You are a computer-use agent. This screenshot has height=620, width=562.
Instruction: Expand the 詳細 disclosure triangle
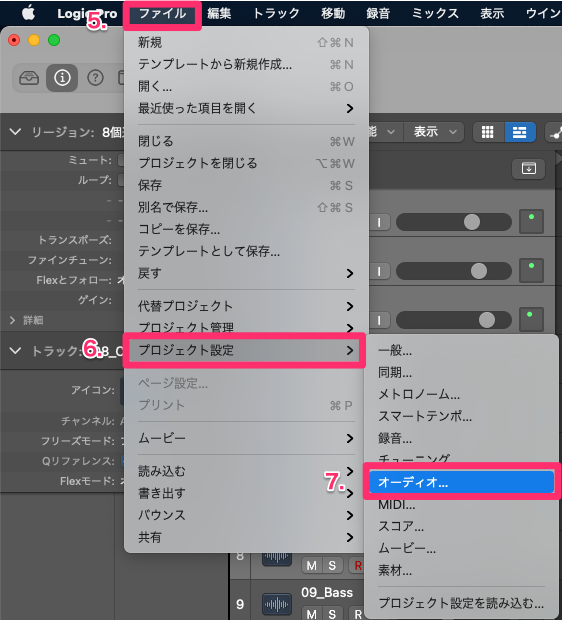(x=12, y=320)
